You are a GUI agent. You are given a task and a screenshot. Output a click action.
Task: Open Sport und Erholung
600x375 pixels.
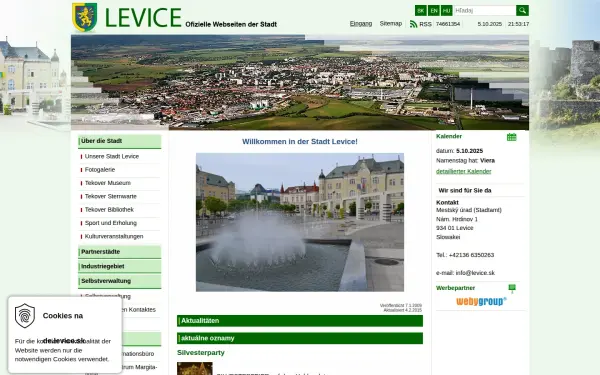click(x=111, y=223)
